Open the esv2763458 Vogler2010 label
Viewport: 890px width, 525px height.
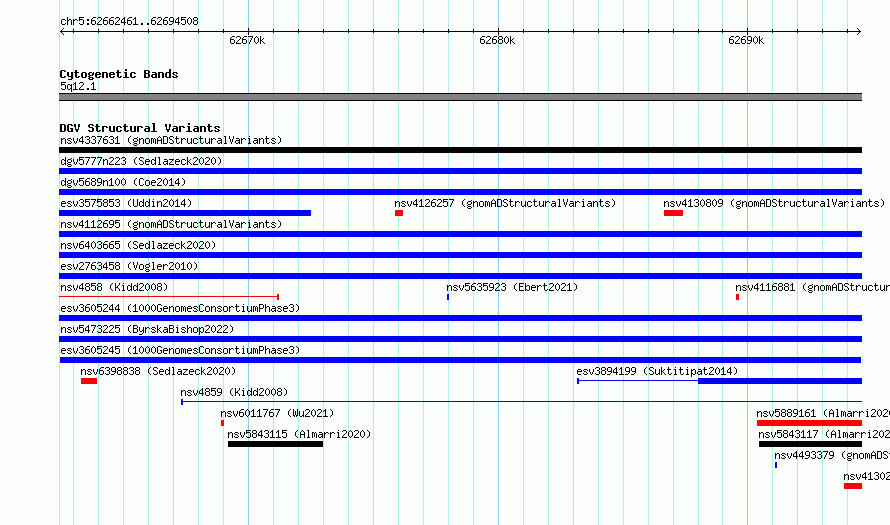click(x=129, y=266)
